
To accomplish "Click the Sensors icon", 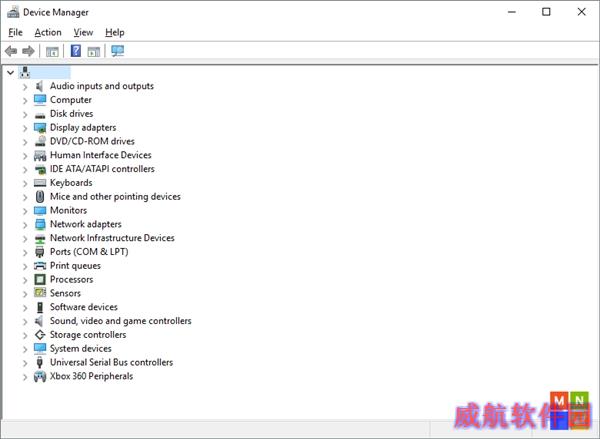I will pyautogui.click(x=40, y=293).
